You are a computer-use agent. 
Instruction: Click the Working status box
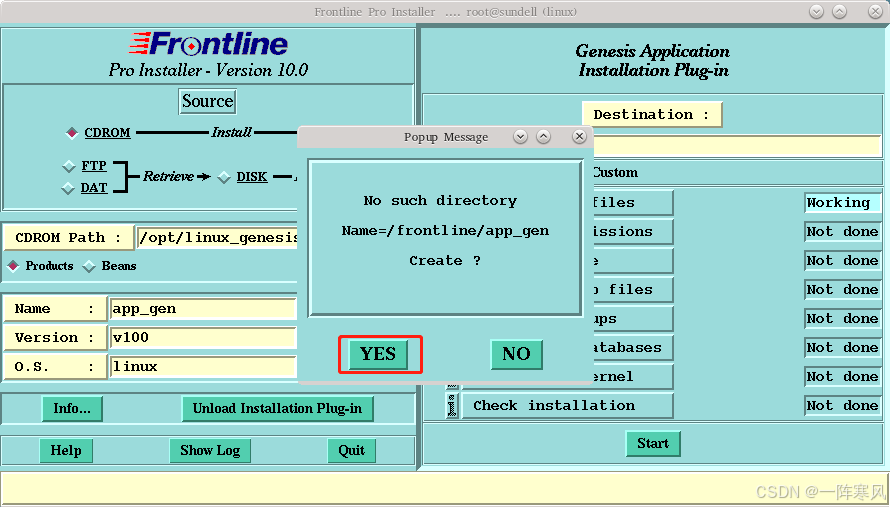[x=842, y=203]
